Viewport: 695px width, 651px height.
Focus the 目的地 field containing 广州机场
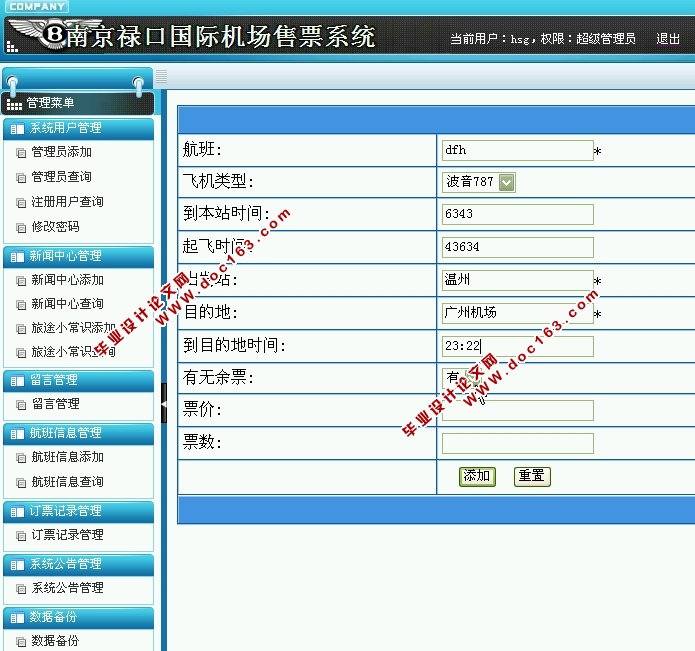[518, 313]
